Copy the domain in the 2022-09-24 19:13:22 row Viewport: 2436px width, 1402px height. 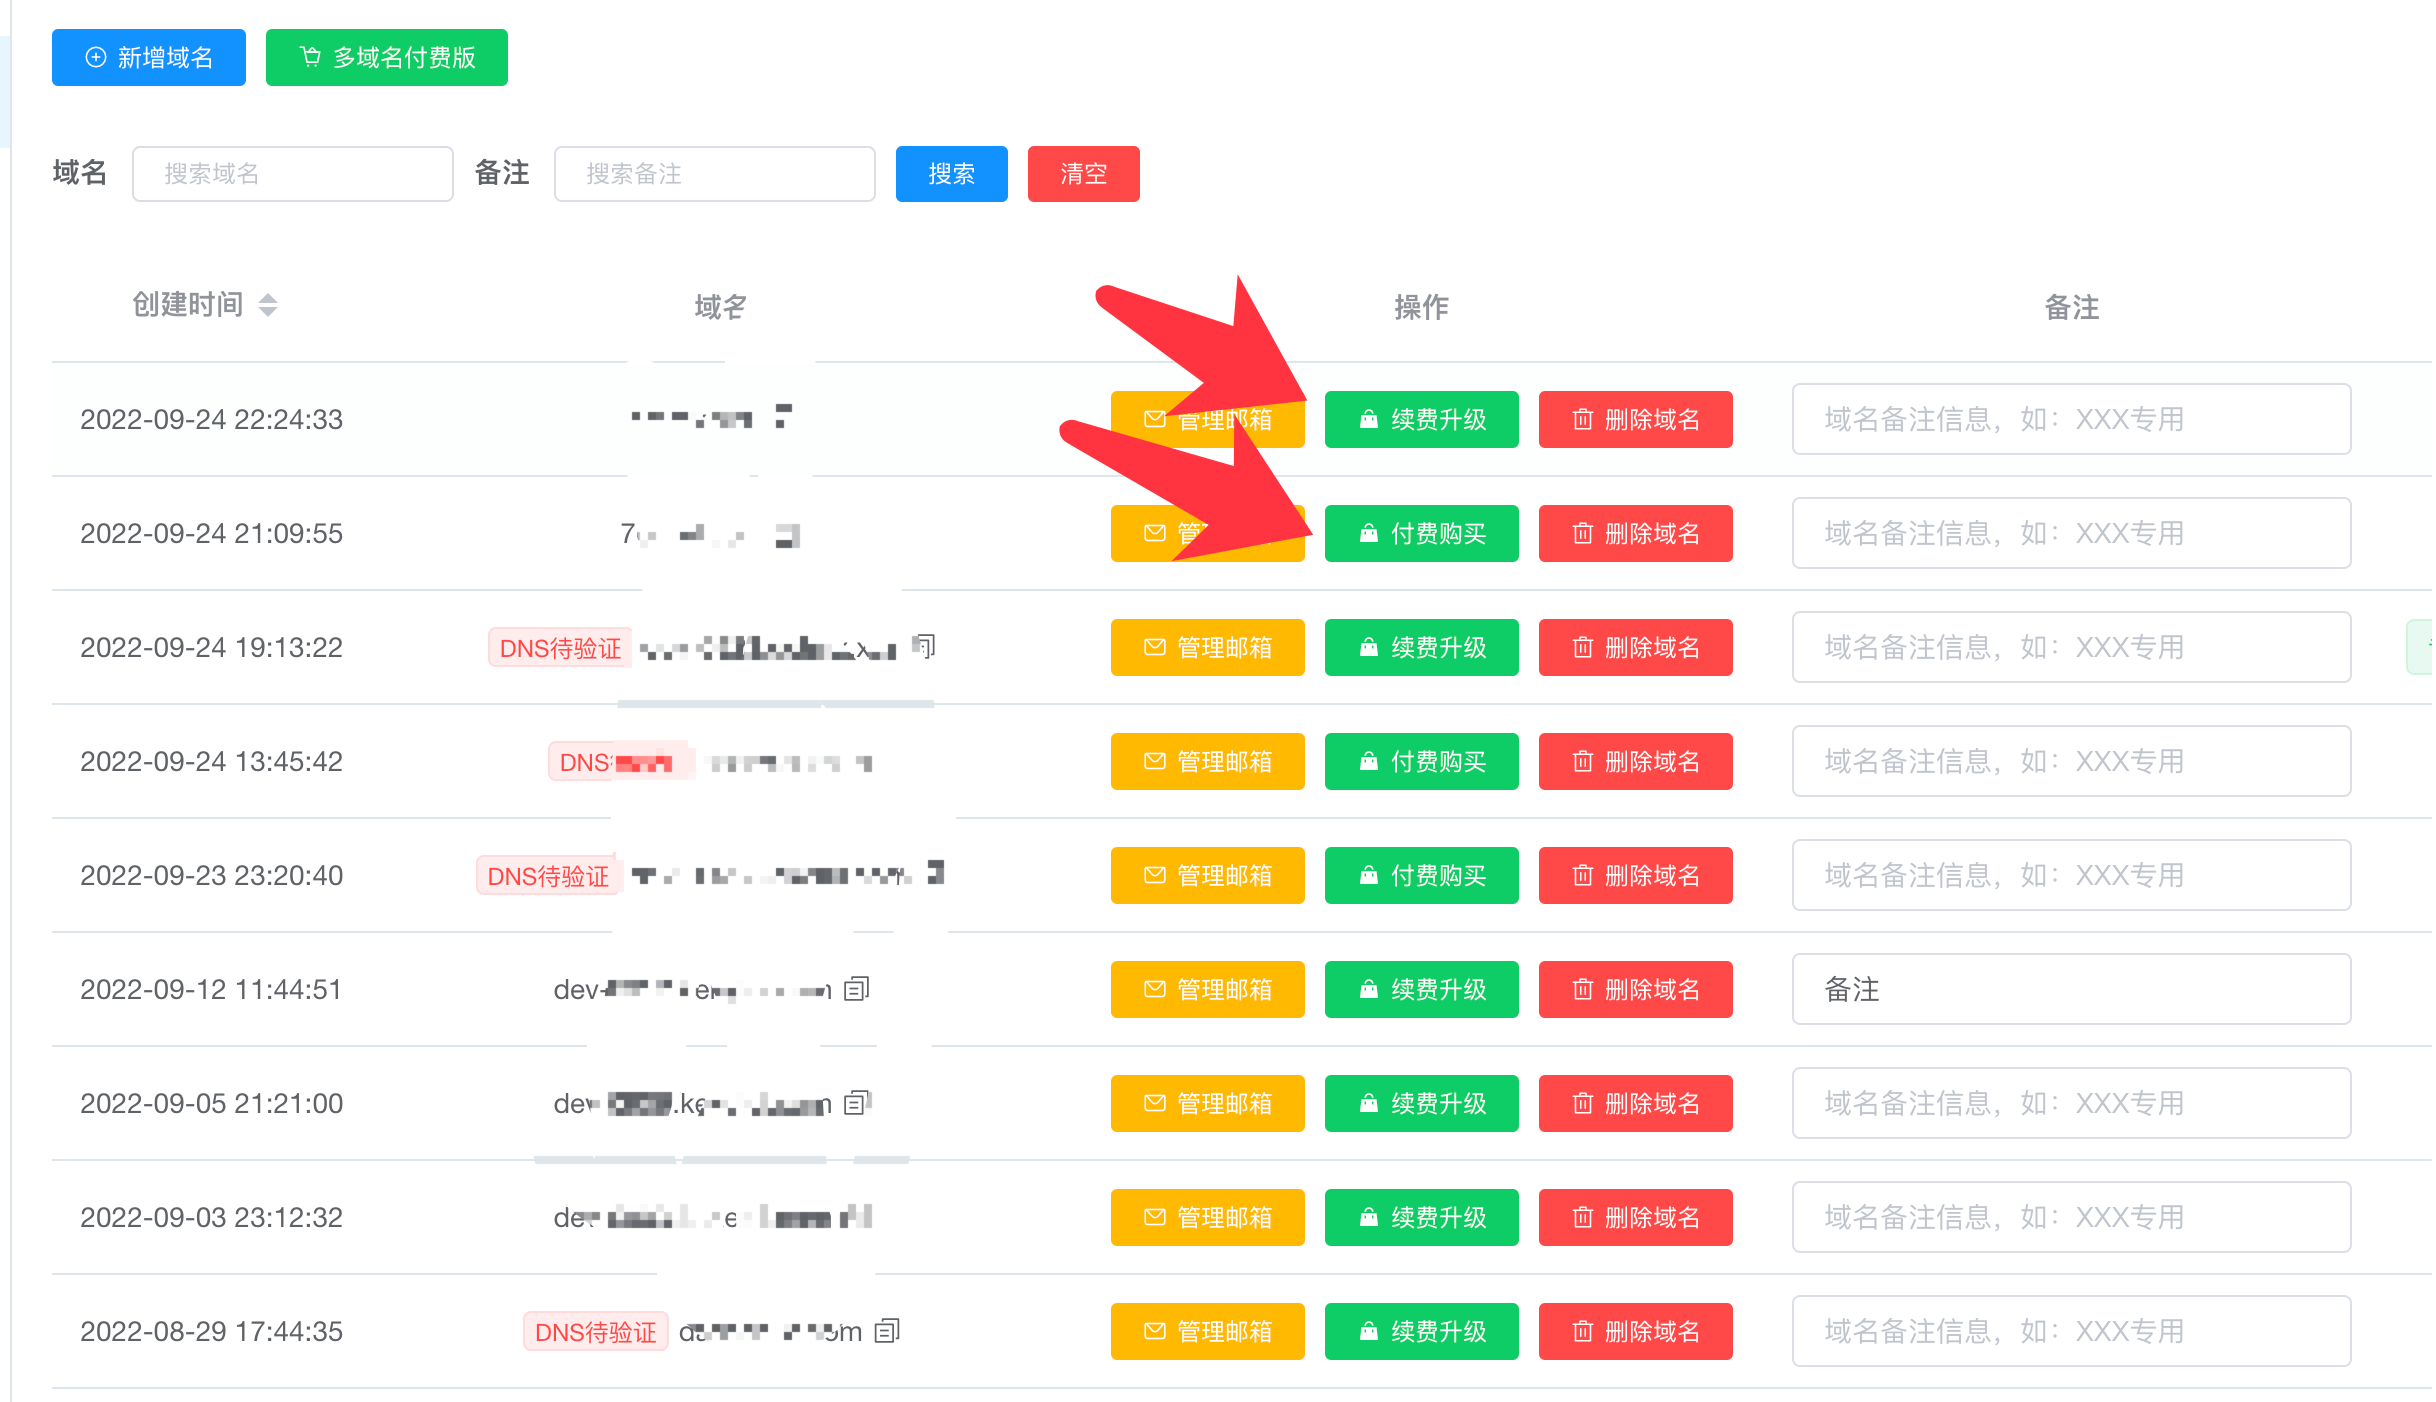925,647
